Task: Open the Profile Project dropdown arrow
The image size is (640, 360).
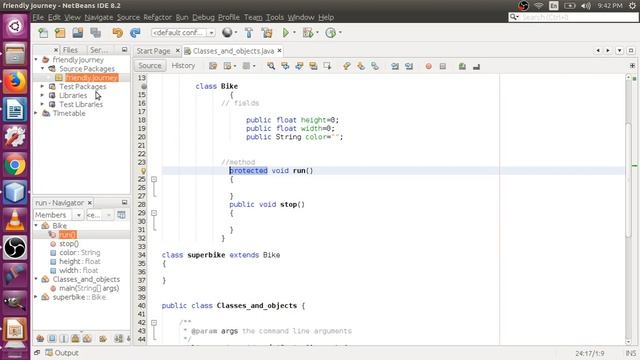Action: click(340, 33)
